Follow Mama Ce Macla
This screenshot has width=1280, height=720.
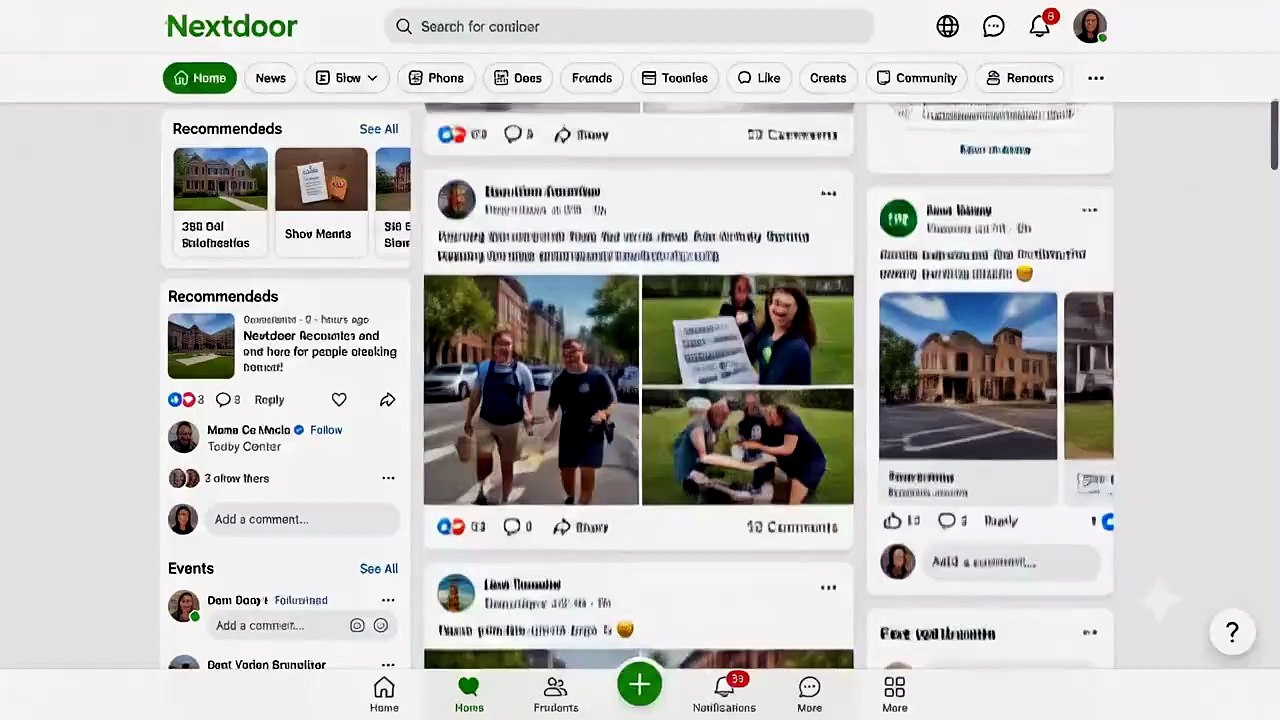(326, 430)
